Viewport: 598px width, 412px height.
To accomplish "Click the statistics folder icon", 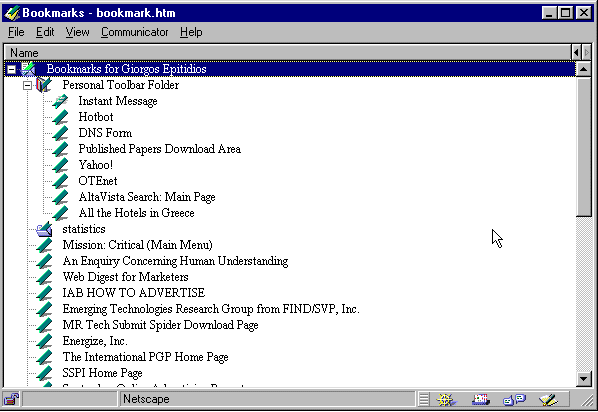I will (x=44, y=229).
